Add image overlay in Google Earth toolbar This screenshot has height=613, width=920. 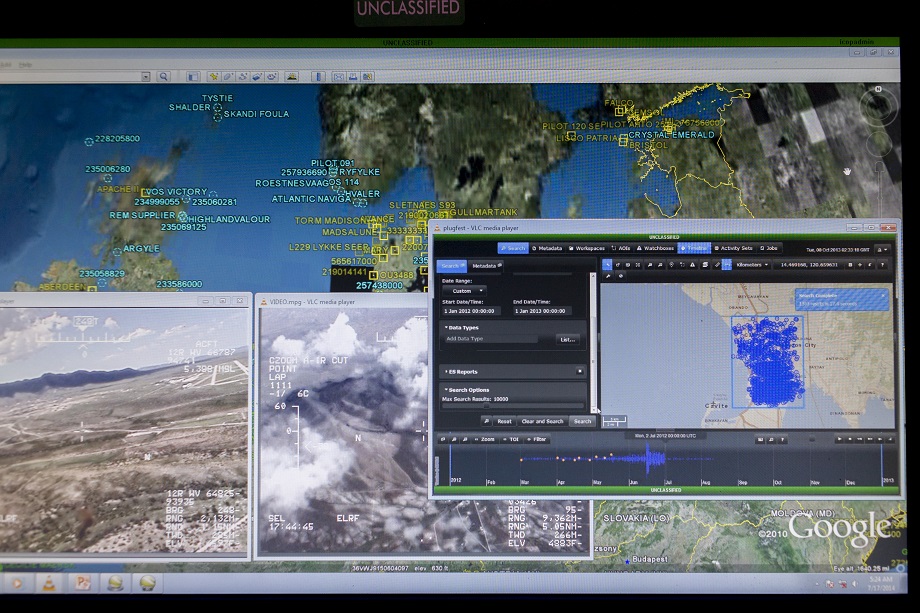tap(258, 76)
